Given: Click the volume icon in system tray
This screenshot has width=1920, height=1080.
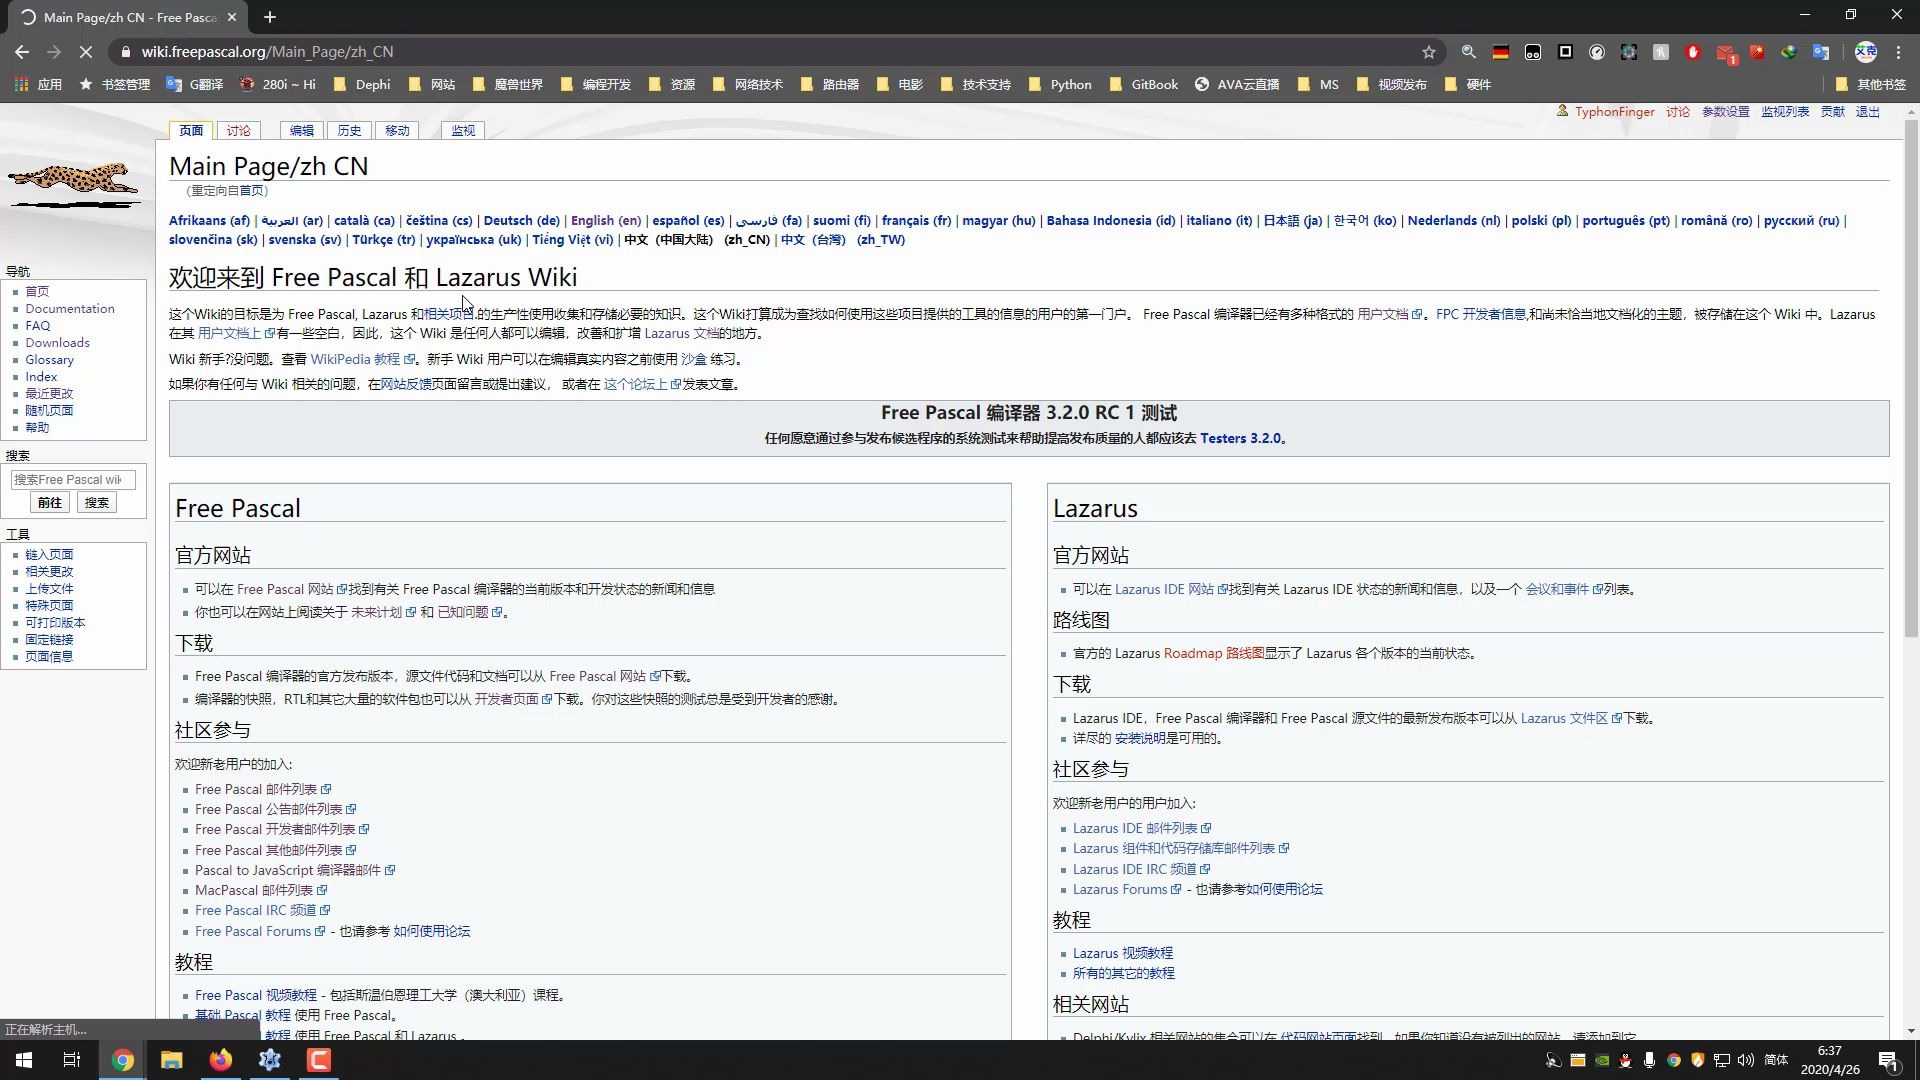Looking at the screenshot, I should 1746,1060.
